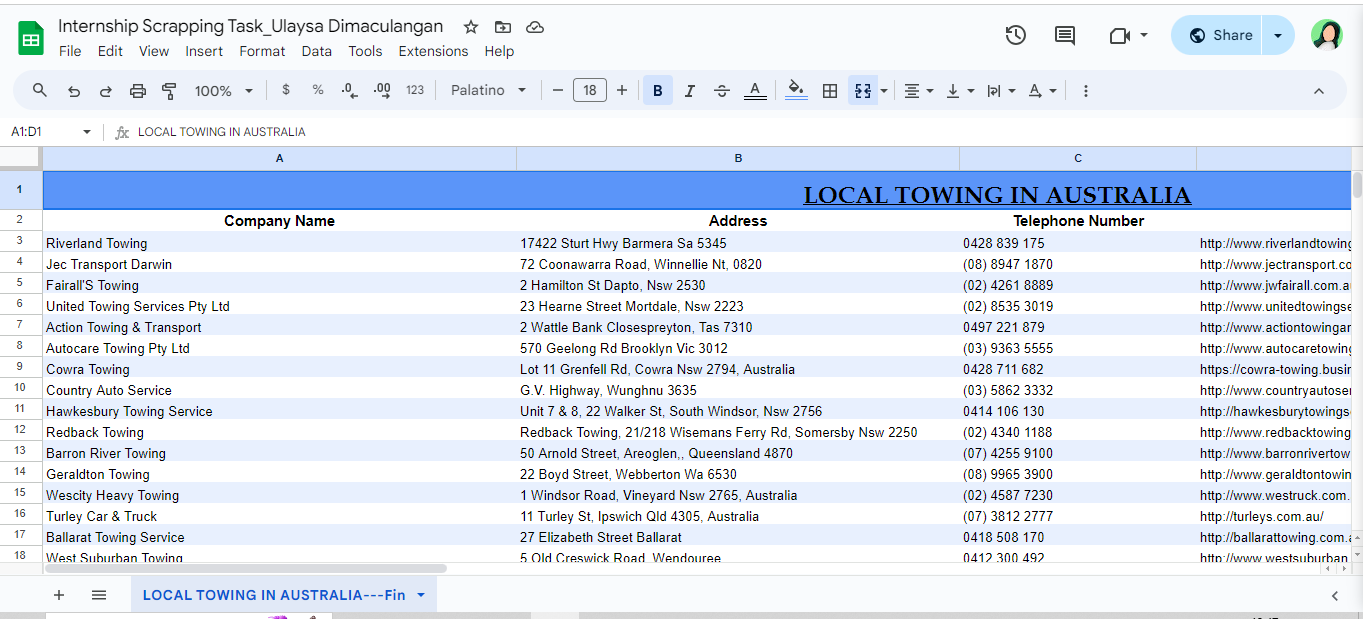Select the LOCAL TOWING IN AUSTRALIA sheet tab
The height and width of the screenshot is (619, 1363).
[273, 595]
